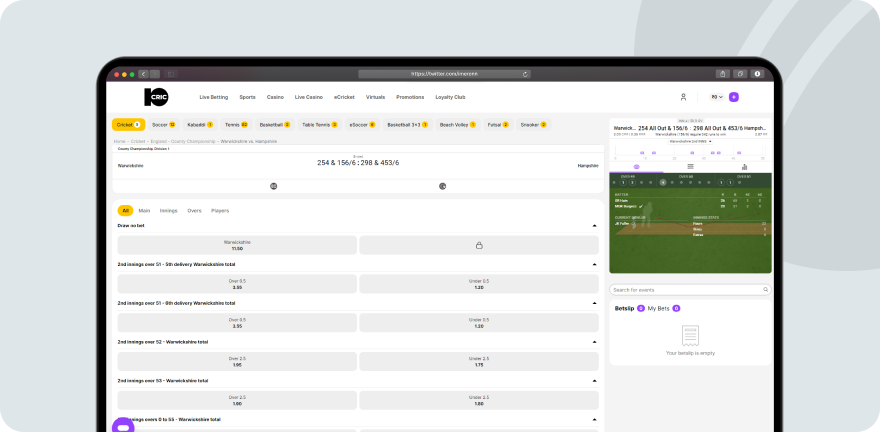Go back with browser back arrow
Screen dimensions: 880x432
pos(143,74)
